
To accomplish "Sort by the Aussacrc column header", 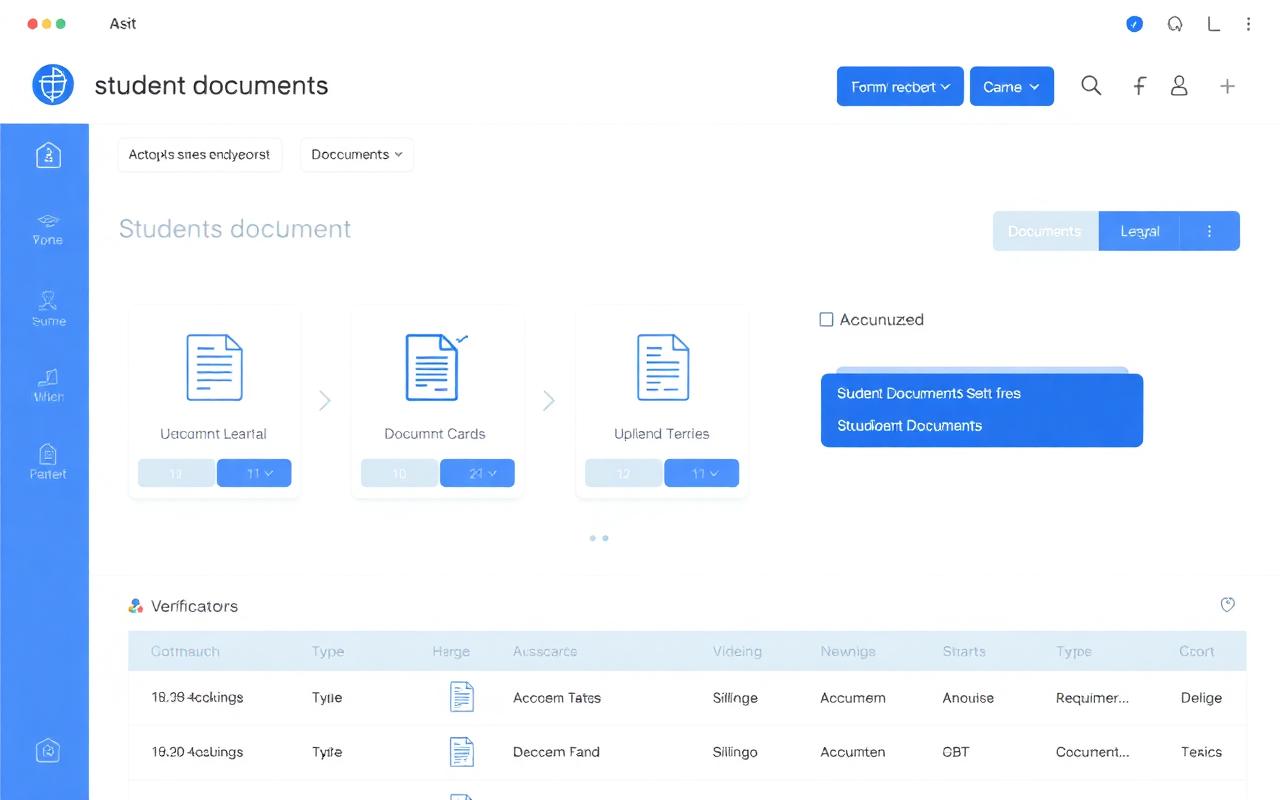I will click(545, 651).
